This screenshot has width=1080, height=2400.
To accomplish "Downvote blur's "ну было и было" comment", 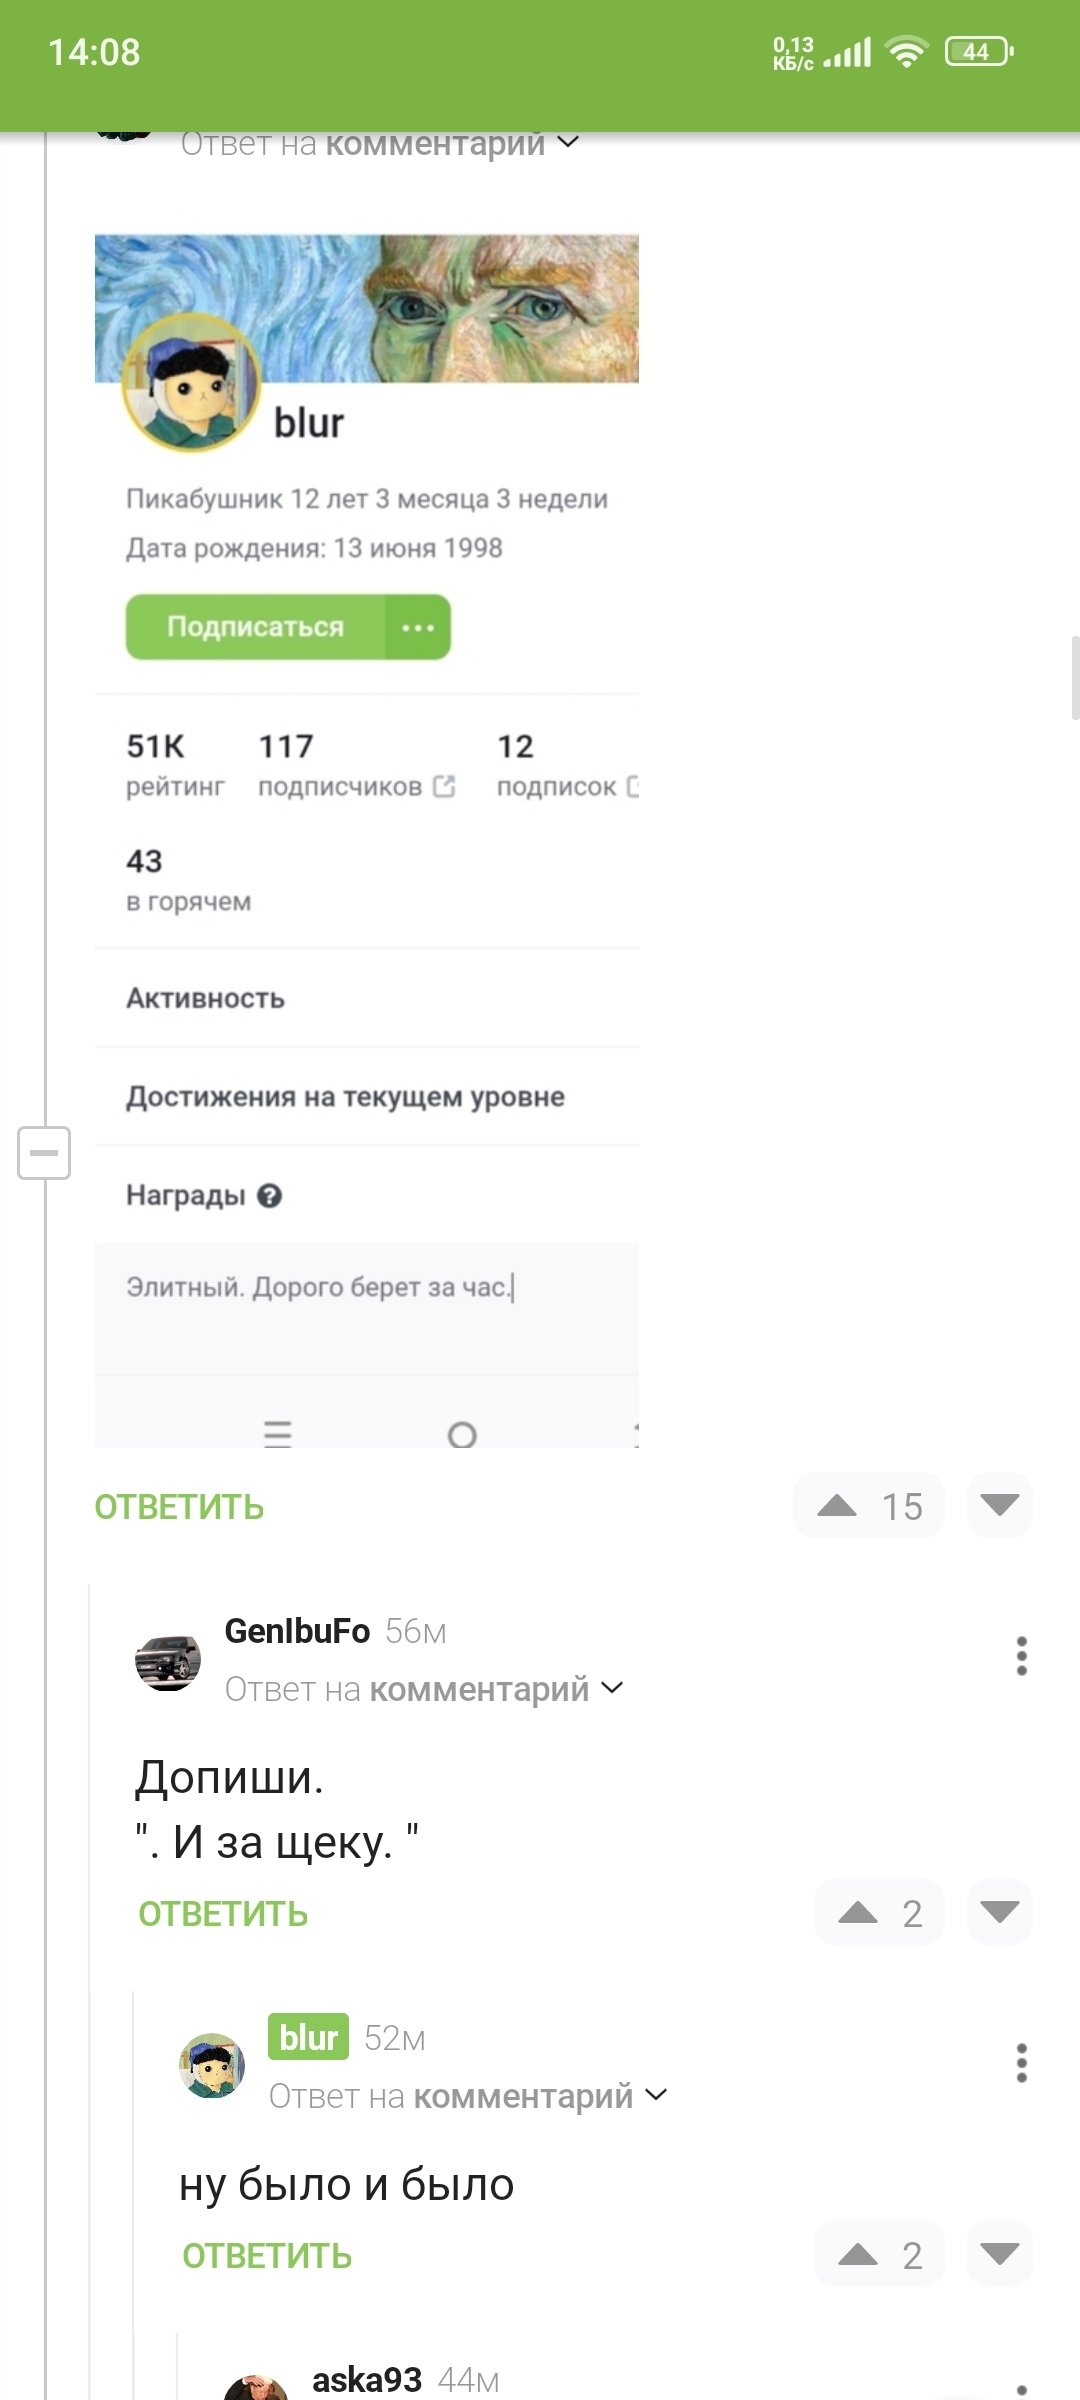I will [x=999, y=2254].
